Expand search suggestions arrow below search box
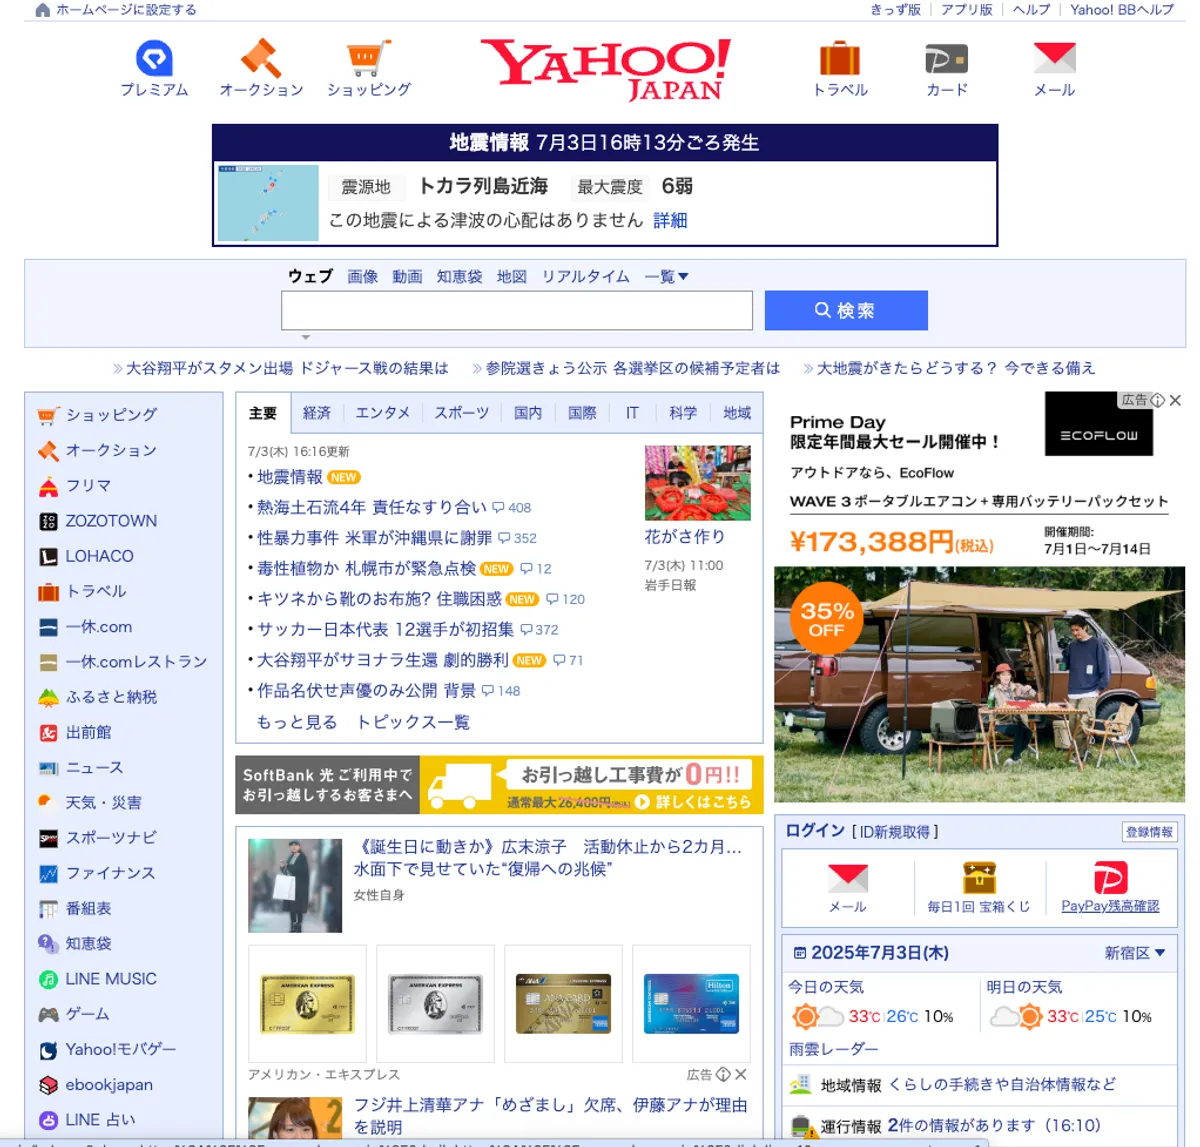1200x1147 pixels. pyautogui.click(x=306, y=337)
